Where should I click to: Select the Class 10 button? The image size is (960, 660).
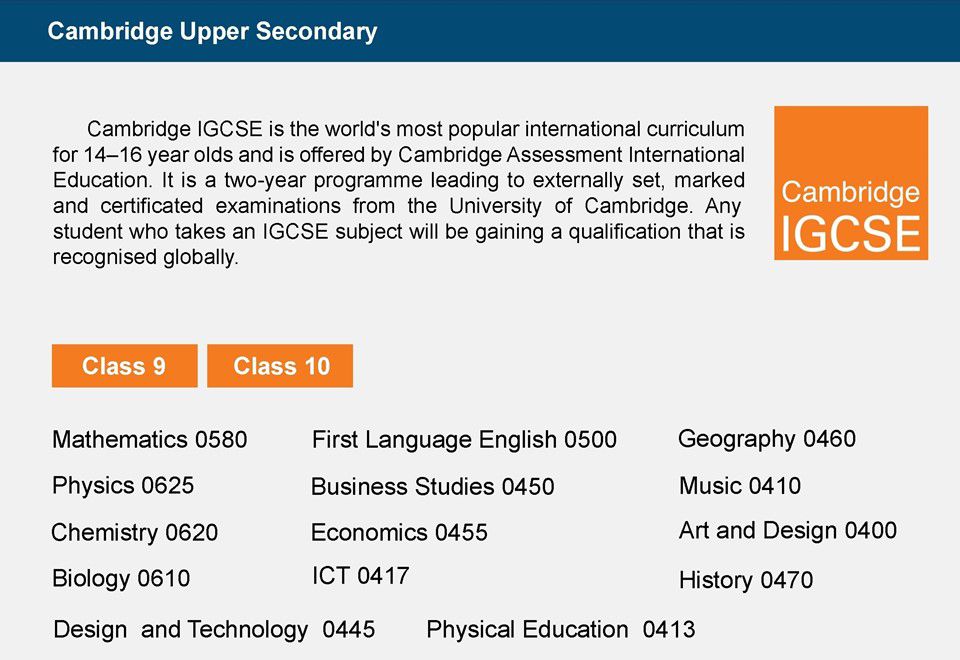coord(280,366)
